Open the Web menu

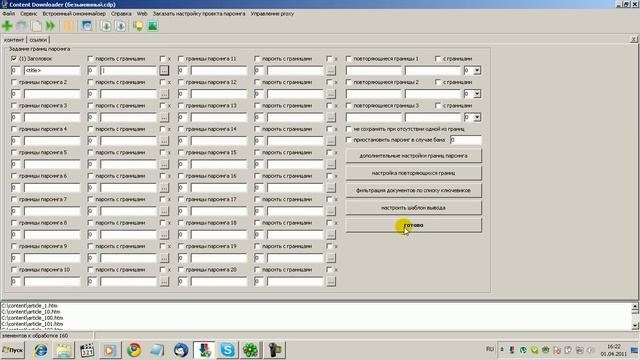click(x=142, y=13)
